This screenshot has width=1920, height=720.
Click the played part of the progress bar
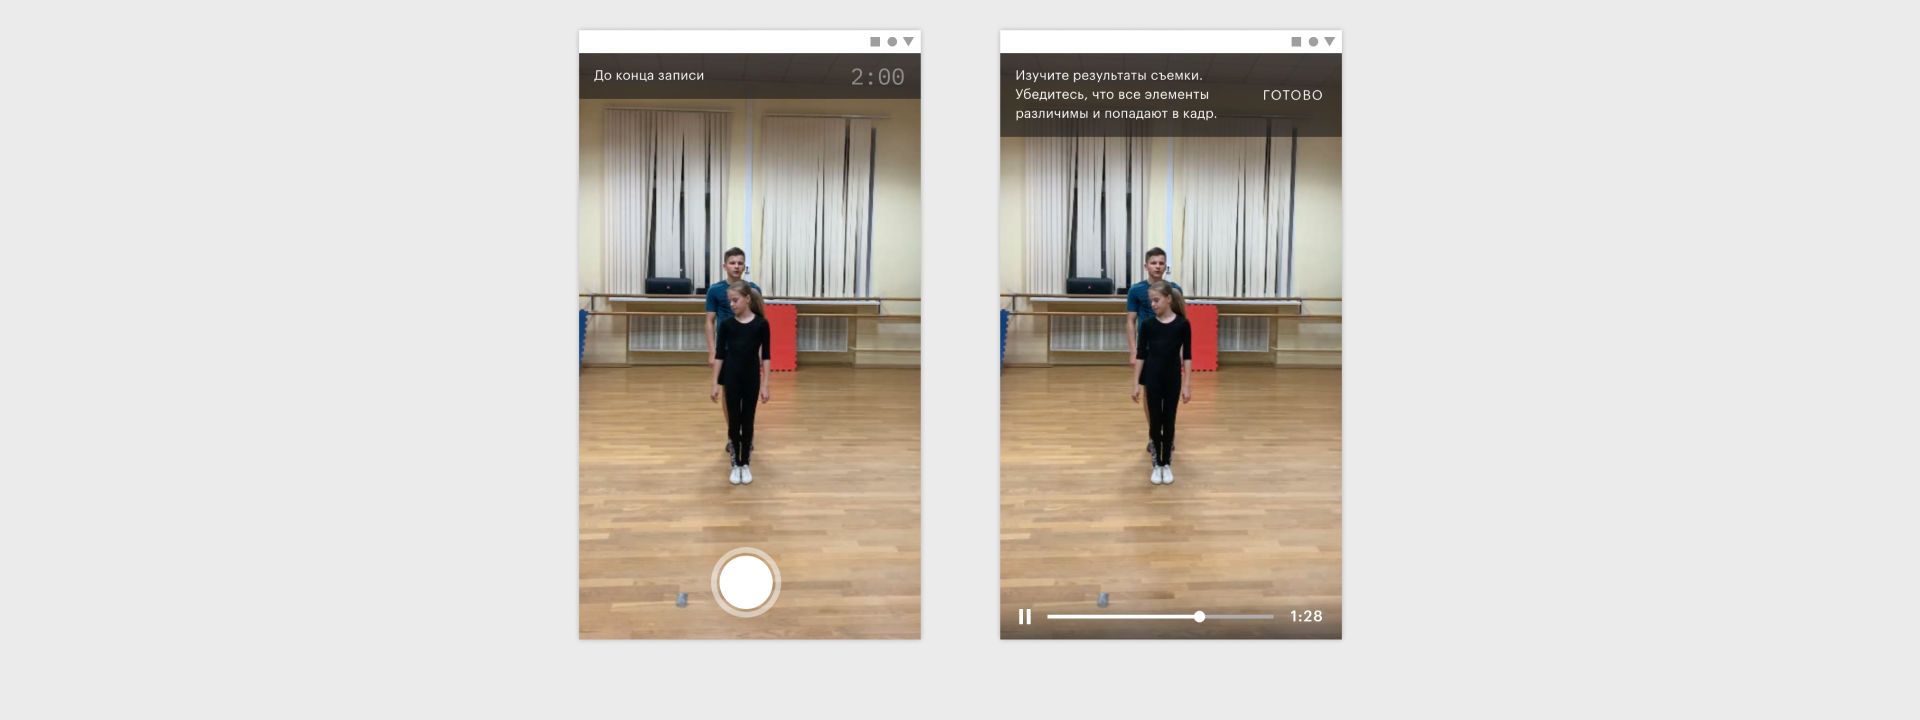point(1120,617)
